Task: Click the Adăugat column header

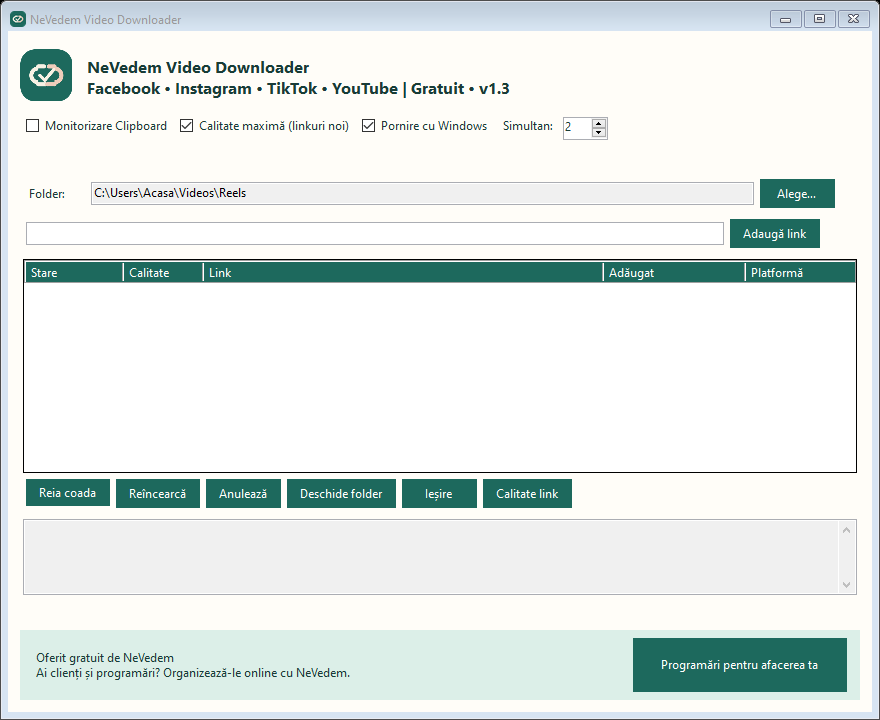Action: pos(674,273)
